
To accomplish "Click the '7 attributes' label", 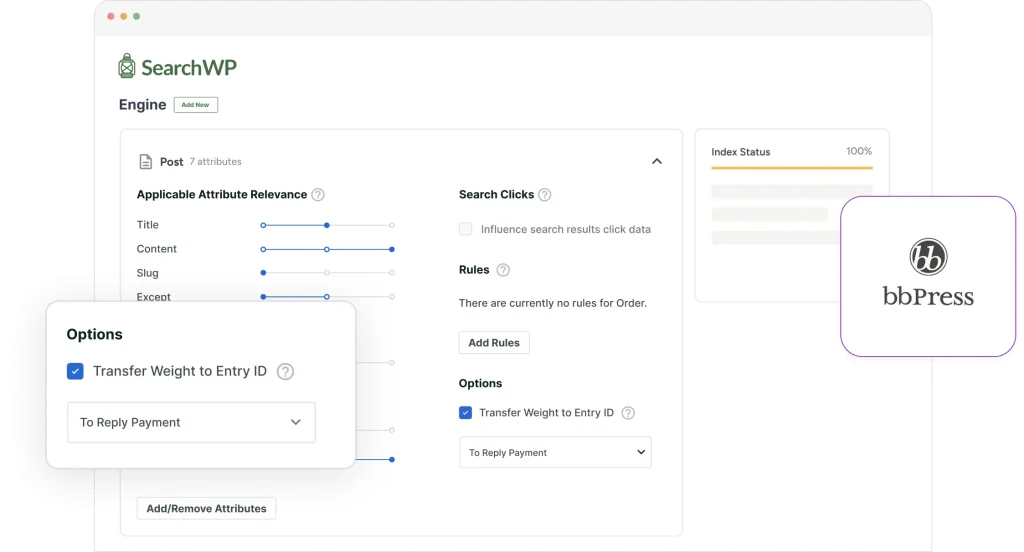I will tap(216, 161).
